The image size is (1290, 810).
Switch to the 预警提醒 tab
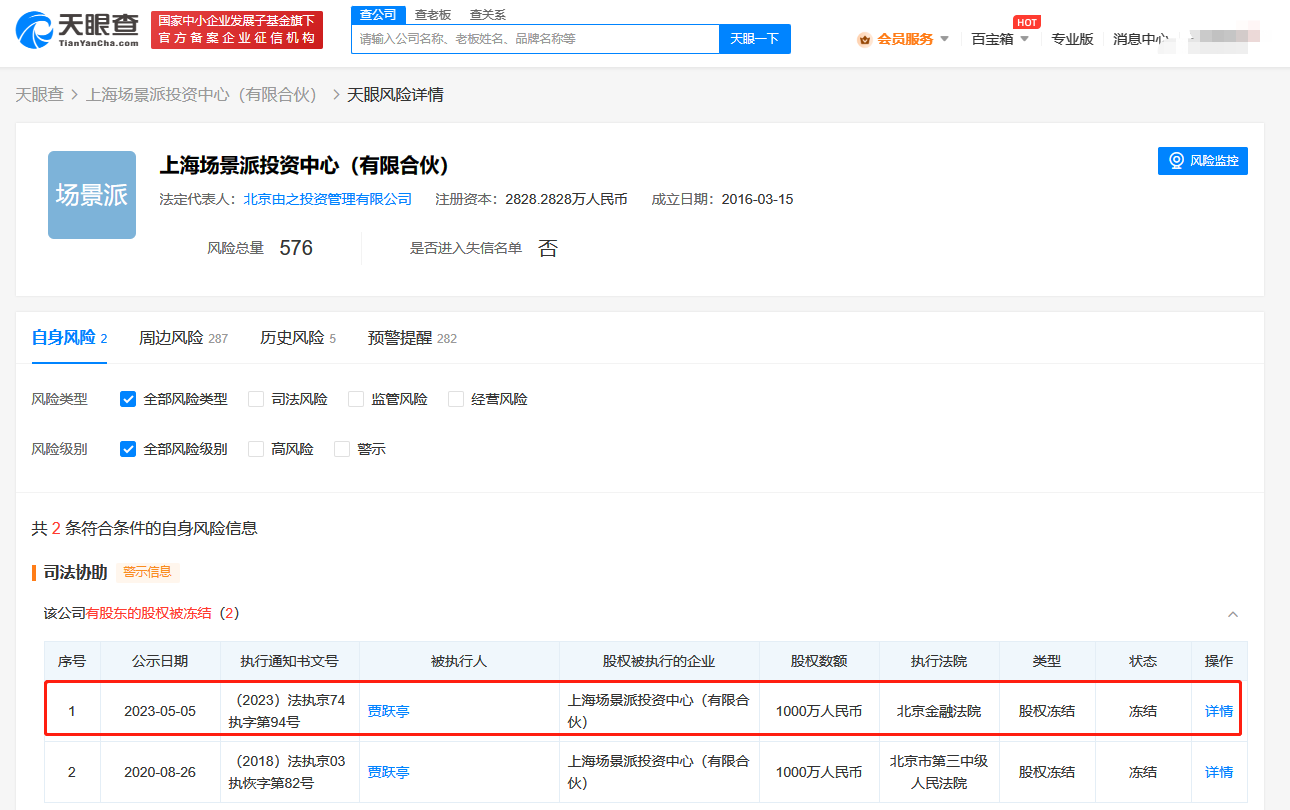point(412,338)
